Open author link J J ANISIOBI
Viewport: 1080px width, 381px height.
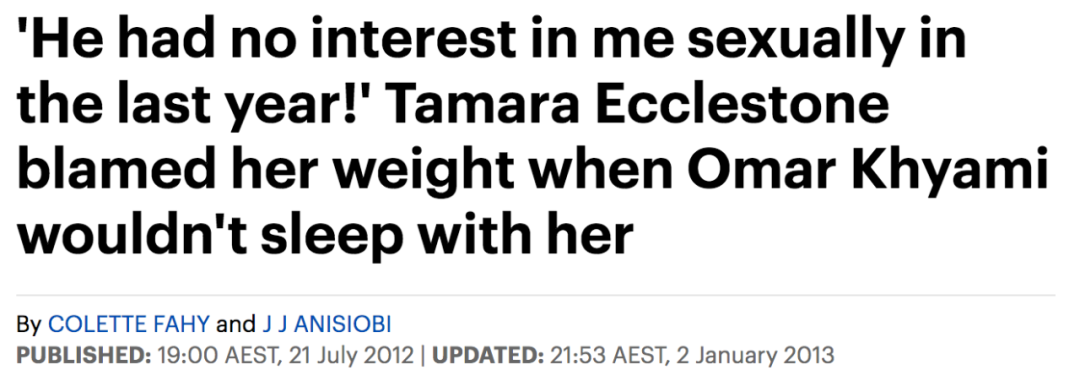(x=326, y=324)
